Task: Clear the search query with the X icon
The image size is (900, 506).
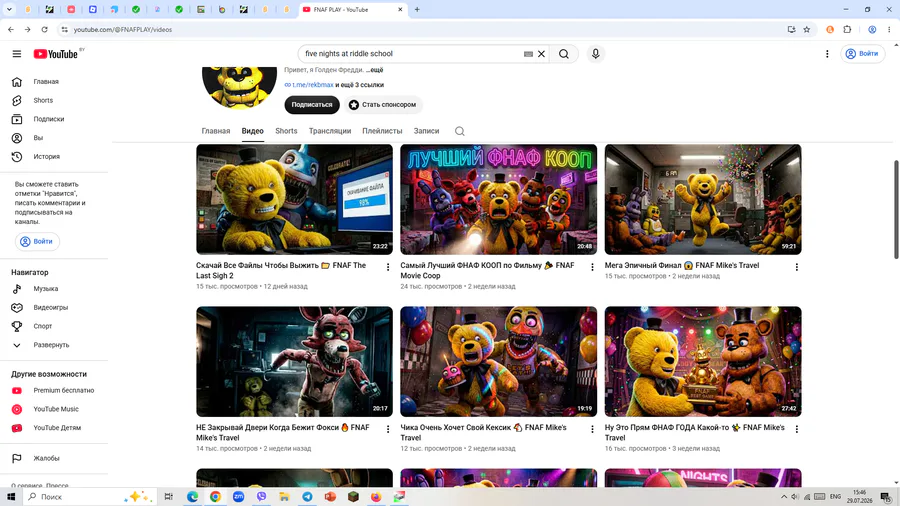Action: point(541,54)
